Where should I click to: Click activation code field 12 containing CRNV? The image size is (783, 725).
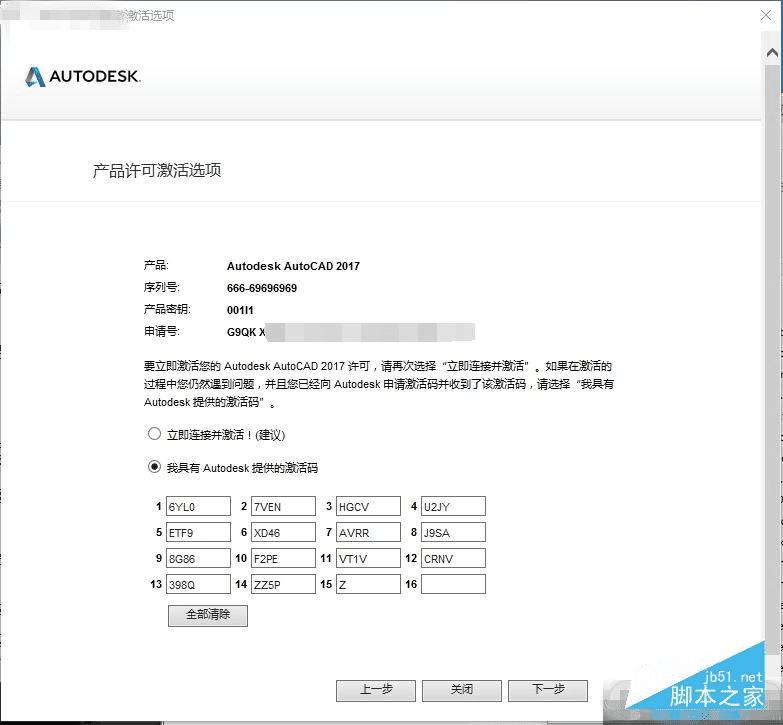(x=453, y=558)
